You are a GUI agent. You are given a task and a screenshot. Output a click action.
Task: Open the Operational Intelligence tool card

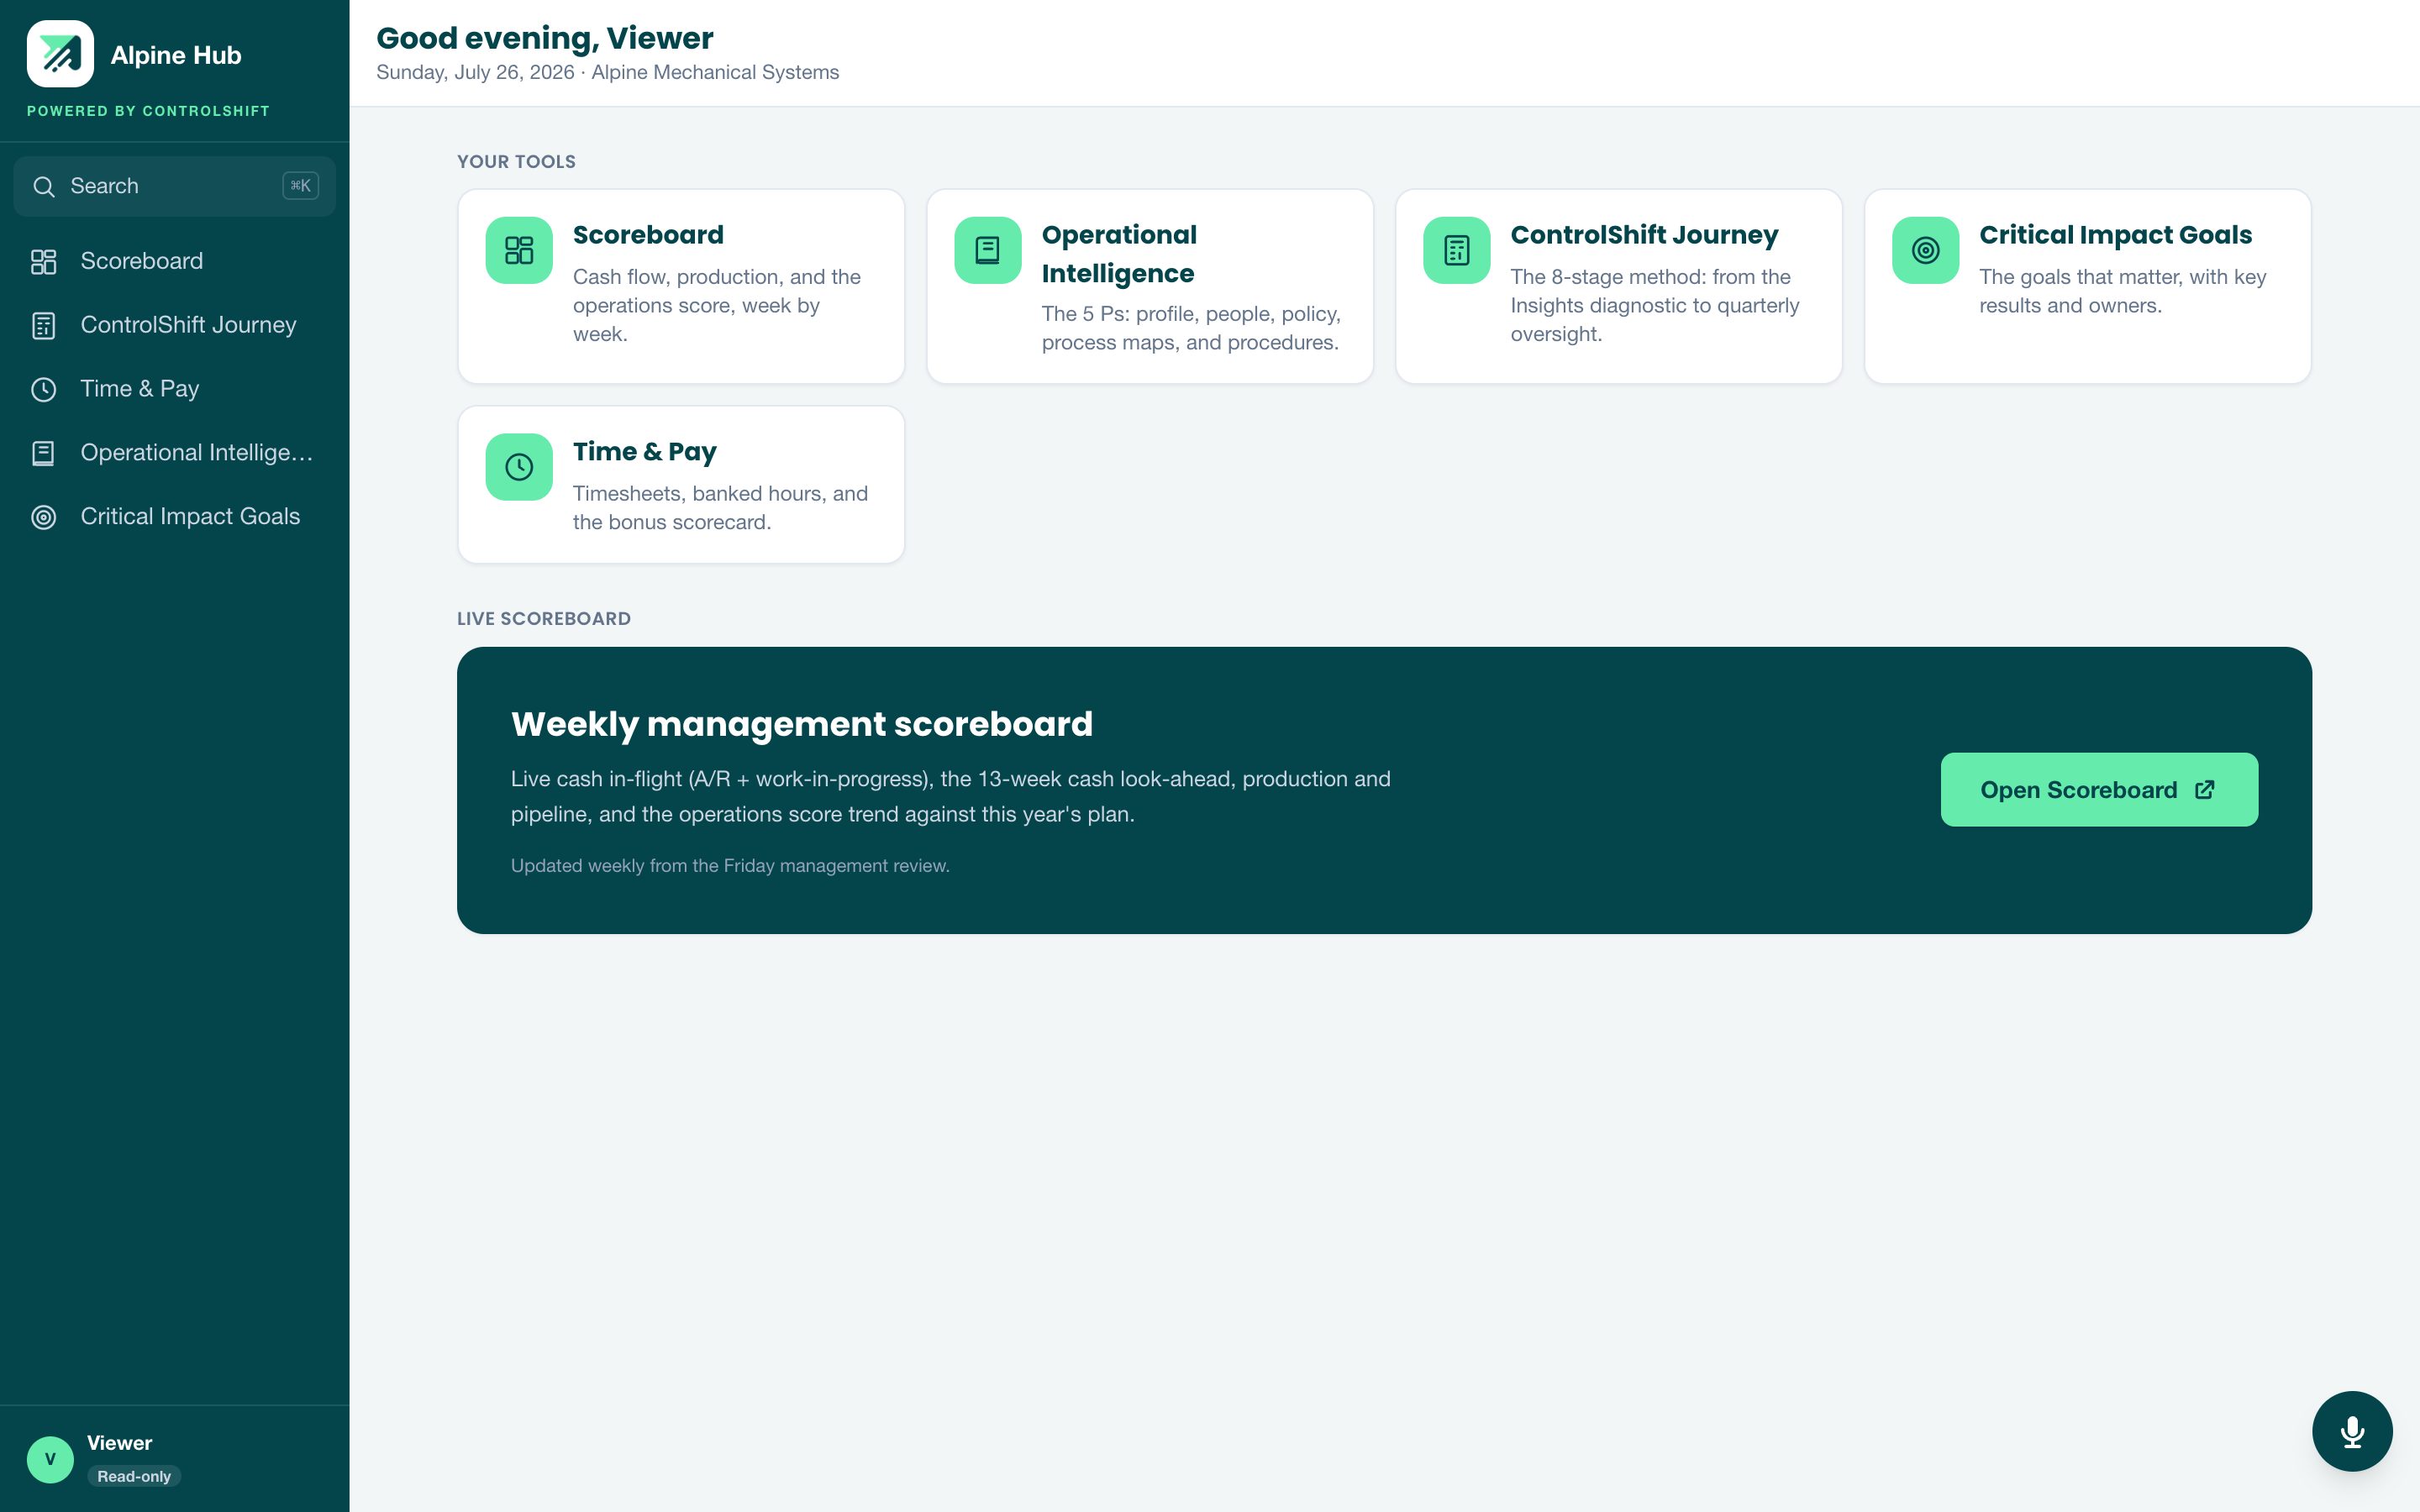click(x=1150, y=286)
